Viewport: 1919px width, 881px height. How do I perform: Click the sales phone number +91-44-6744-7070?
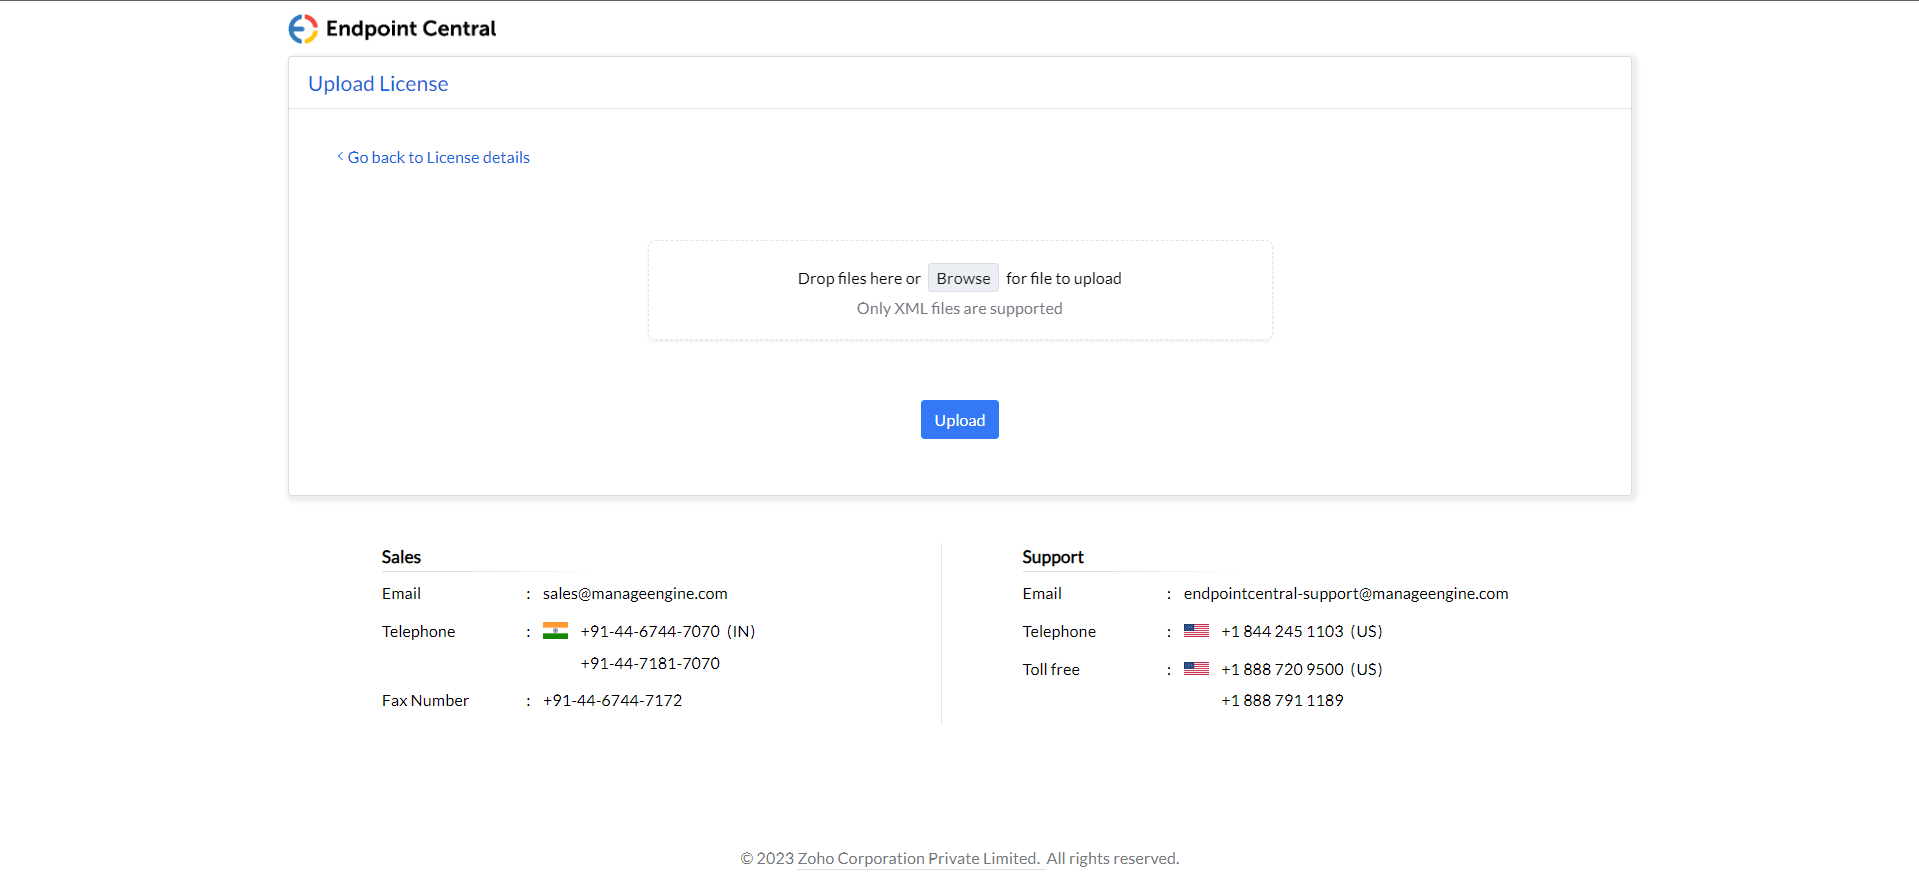pyautogui.click(x=650, y=632)
